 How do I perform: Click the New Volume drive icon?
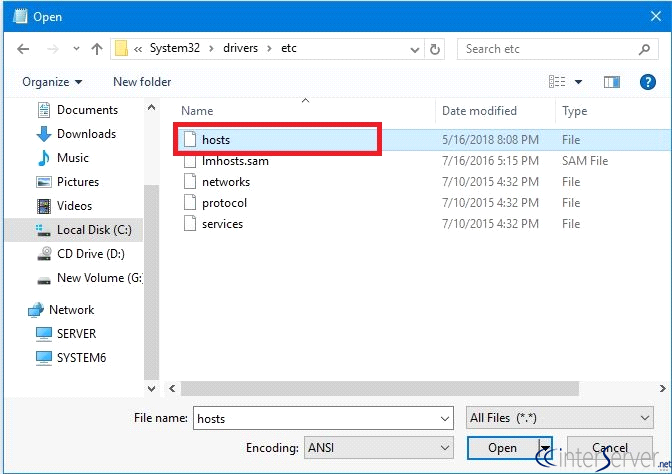44,281
